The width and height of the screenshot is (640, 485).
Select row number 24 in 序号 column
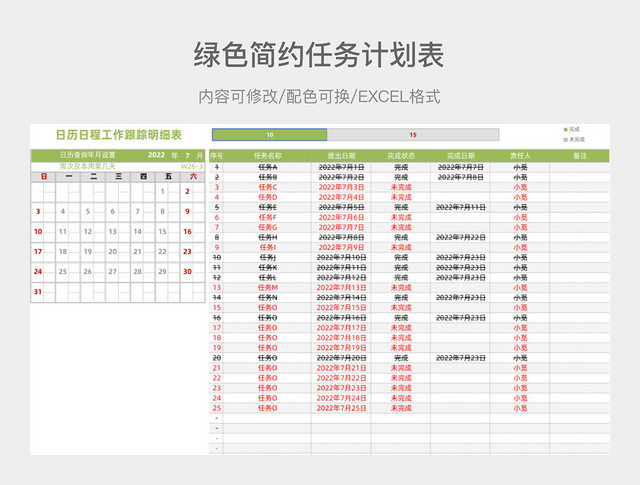point(216,398)
